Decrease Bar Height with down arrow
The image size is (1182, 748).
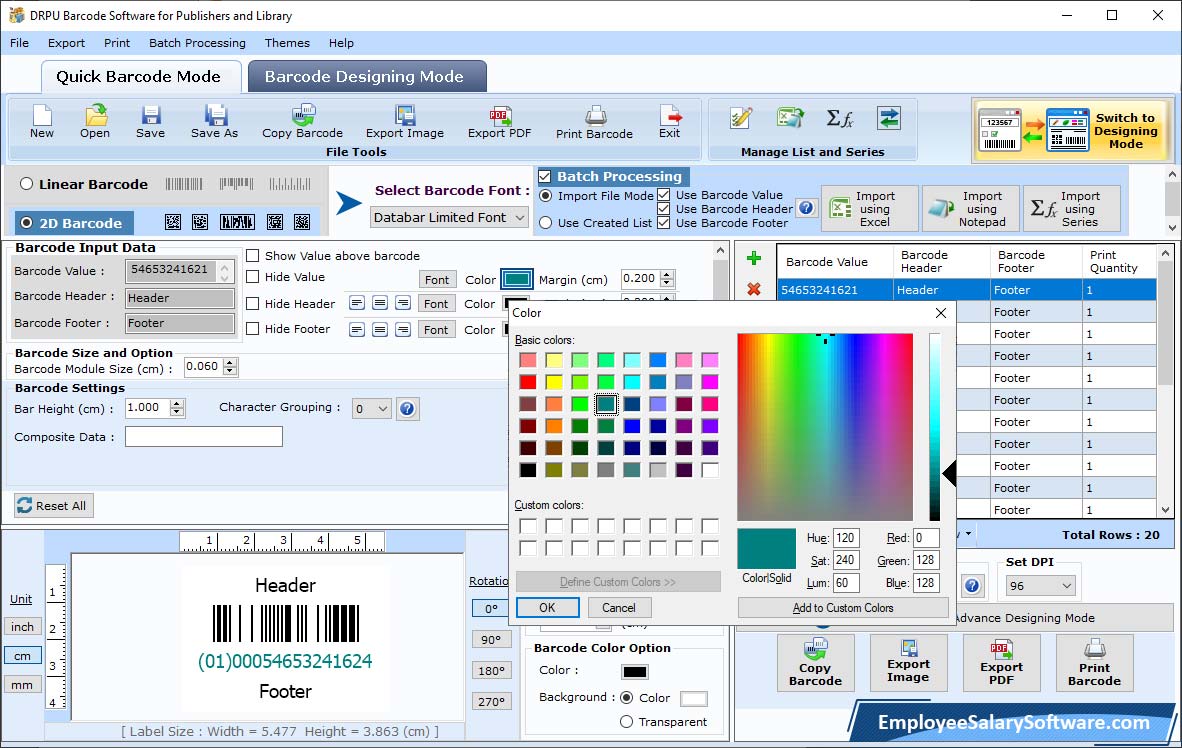point(177,412)
